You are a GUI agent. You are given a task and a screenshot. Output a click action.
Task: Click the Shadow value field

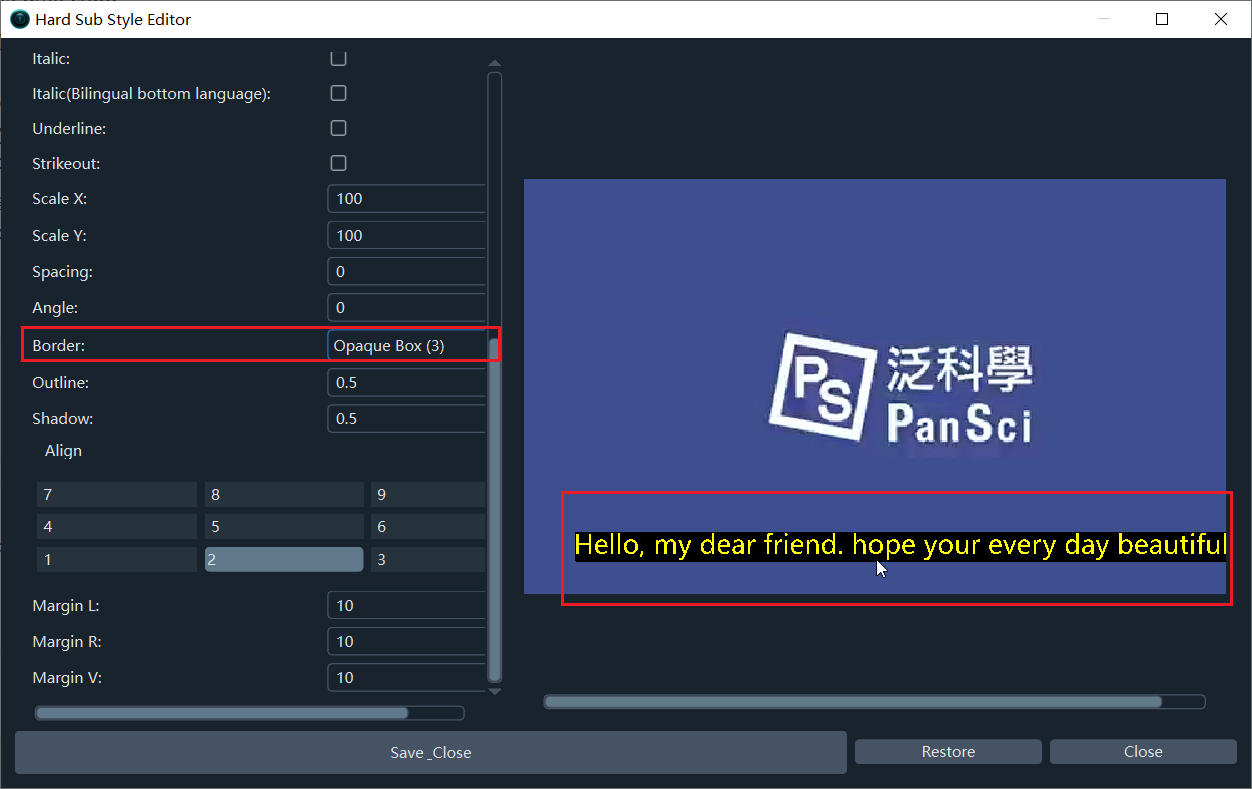(x=407, y=419)
